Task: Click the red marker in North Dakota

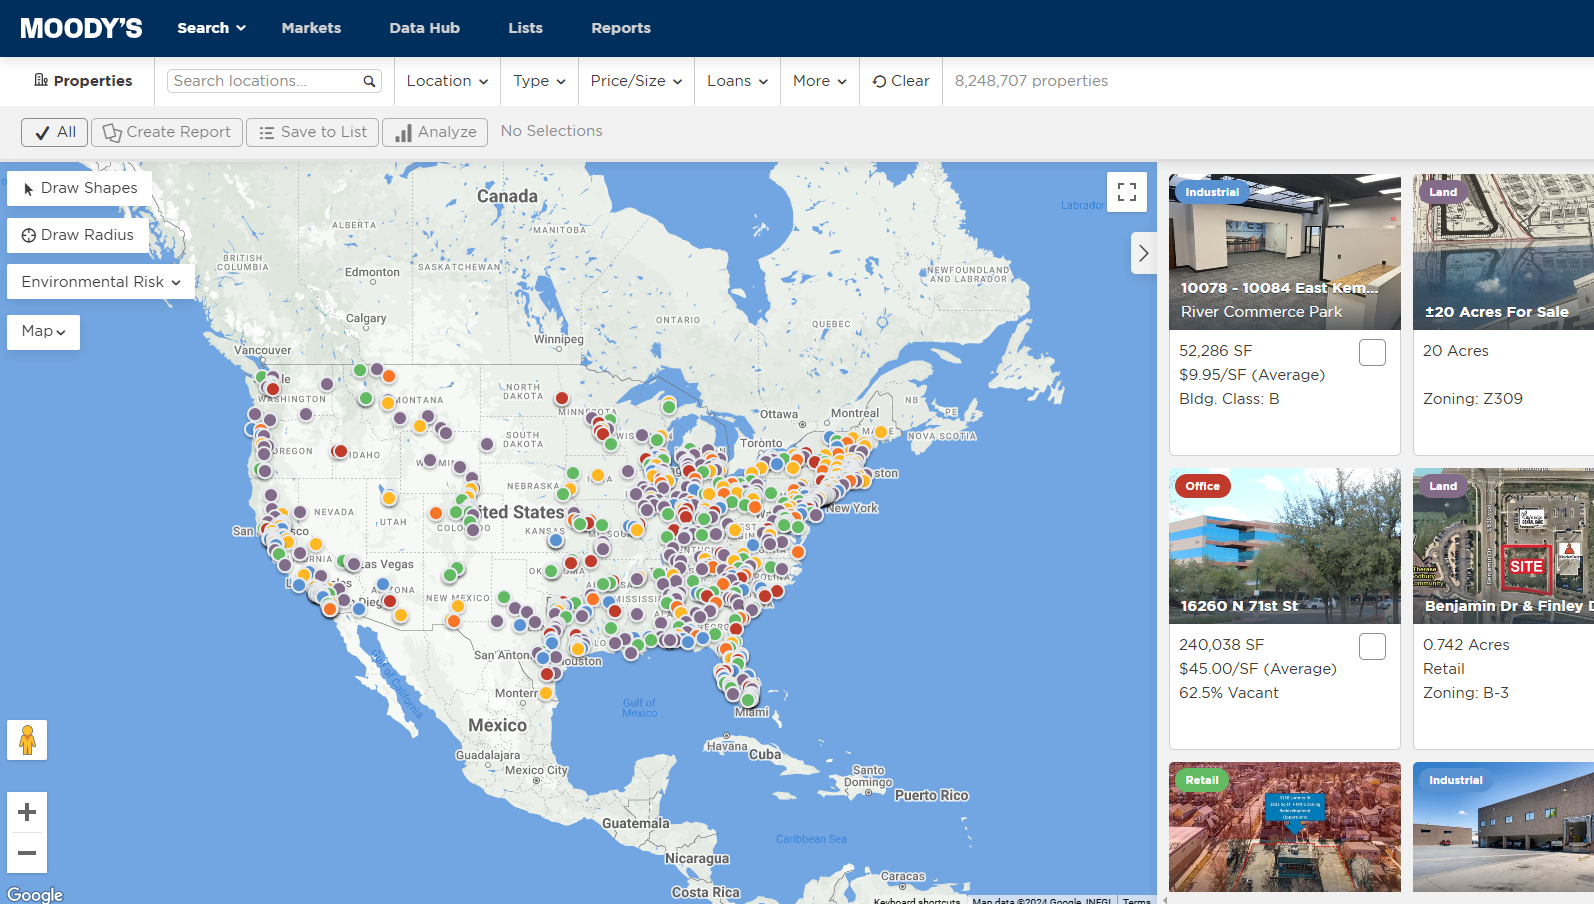Action: [562, 399]
